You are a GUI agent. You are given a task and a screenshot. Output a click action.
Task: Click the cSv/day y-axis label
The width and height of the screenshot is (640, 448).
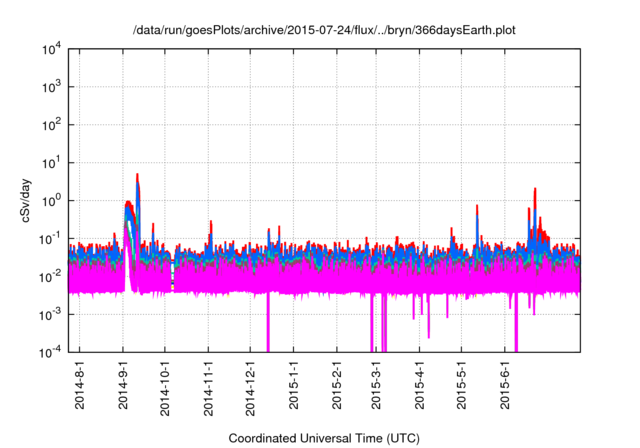[26, 200]
